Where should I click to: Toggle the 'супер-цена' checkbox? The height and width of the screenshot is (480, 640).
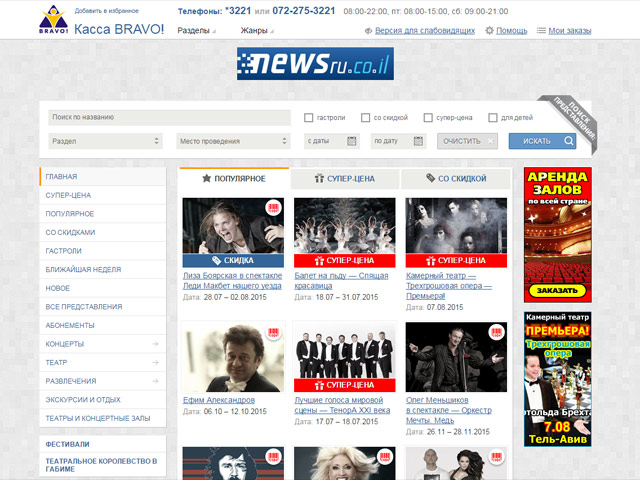point(428,118)
